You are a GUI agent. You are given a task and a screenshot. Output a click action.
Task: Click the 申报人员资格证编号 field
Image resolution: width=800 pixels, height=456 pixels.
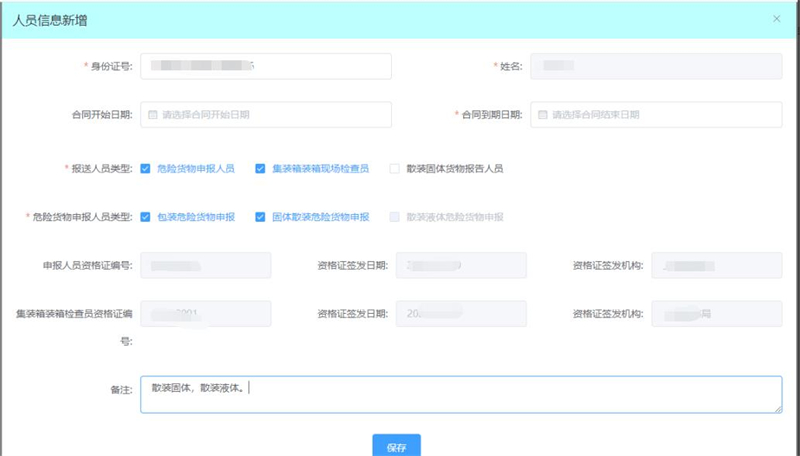206,265
